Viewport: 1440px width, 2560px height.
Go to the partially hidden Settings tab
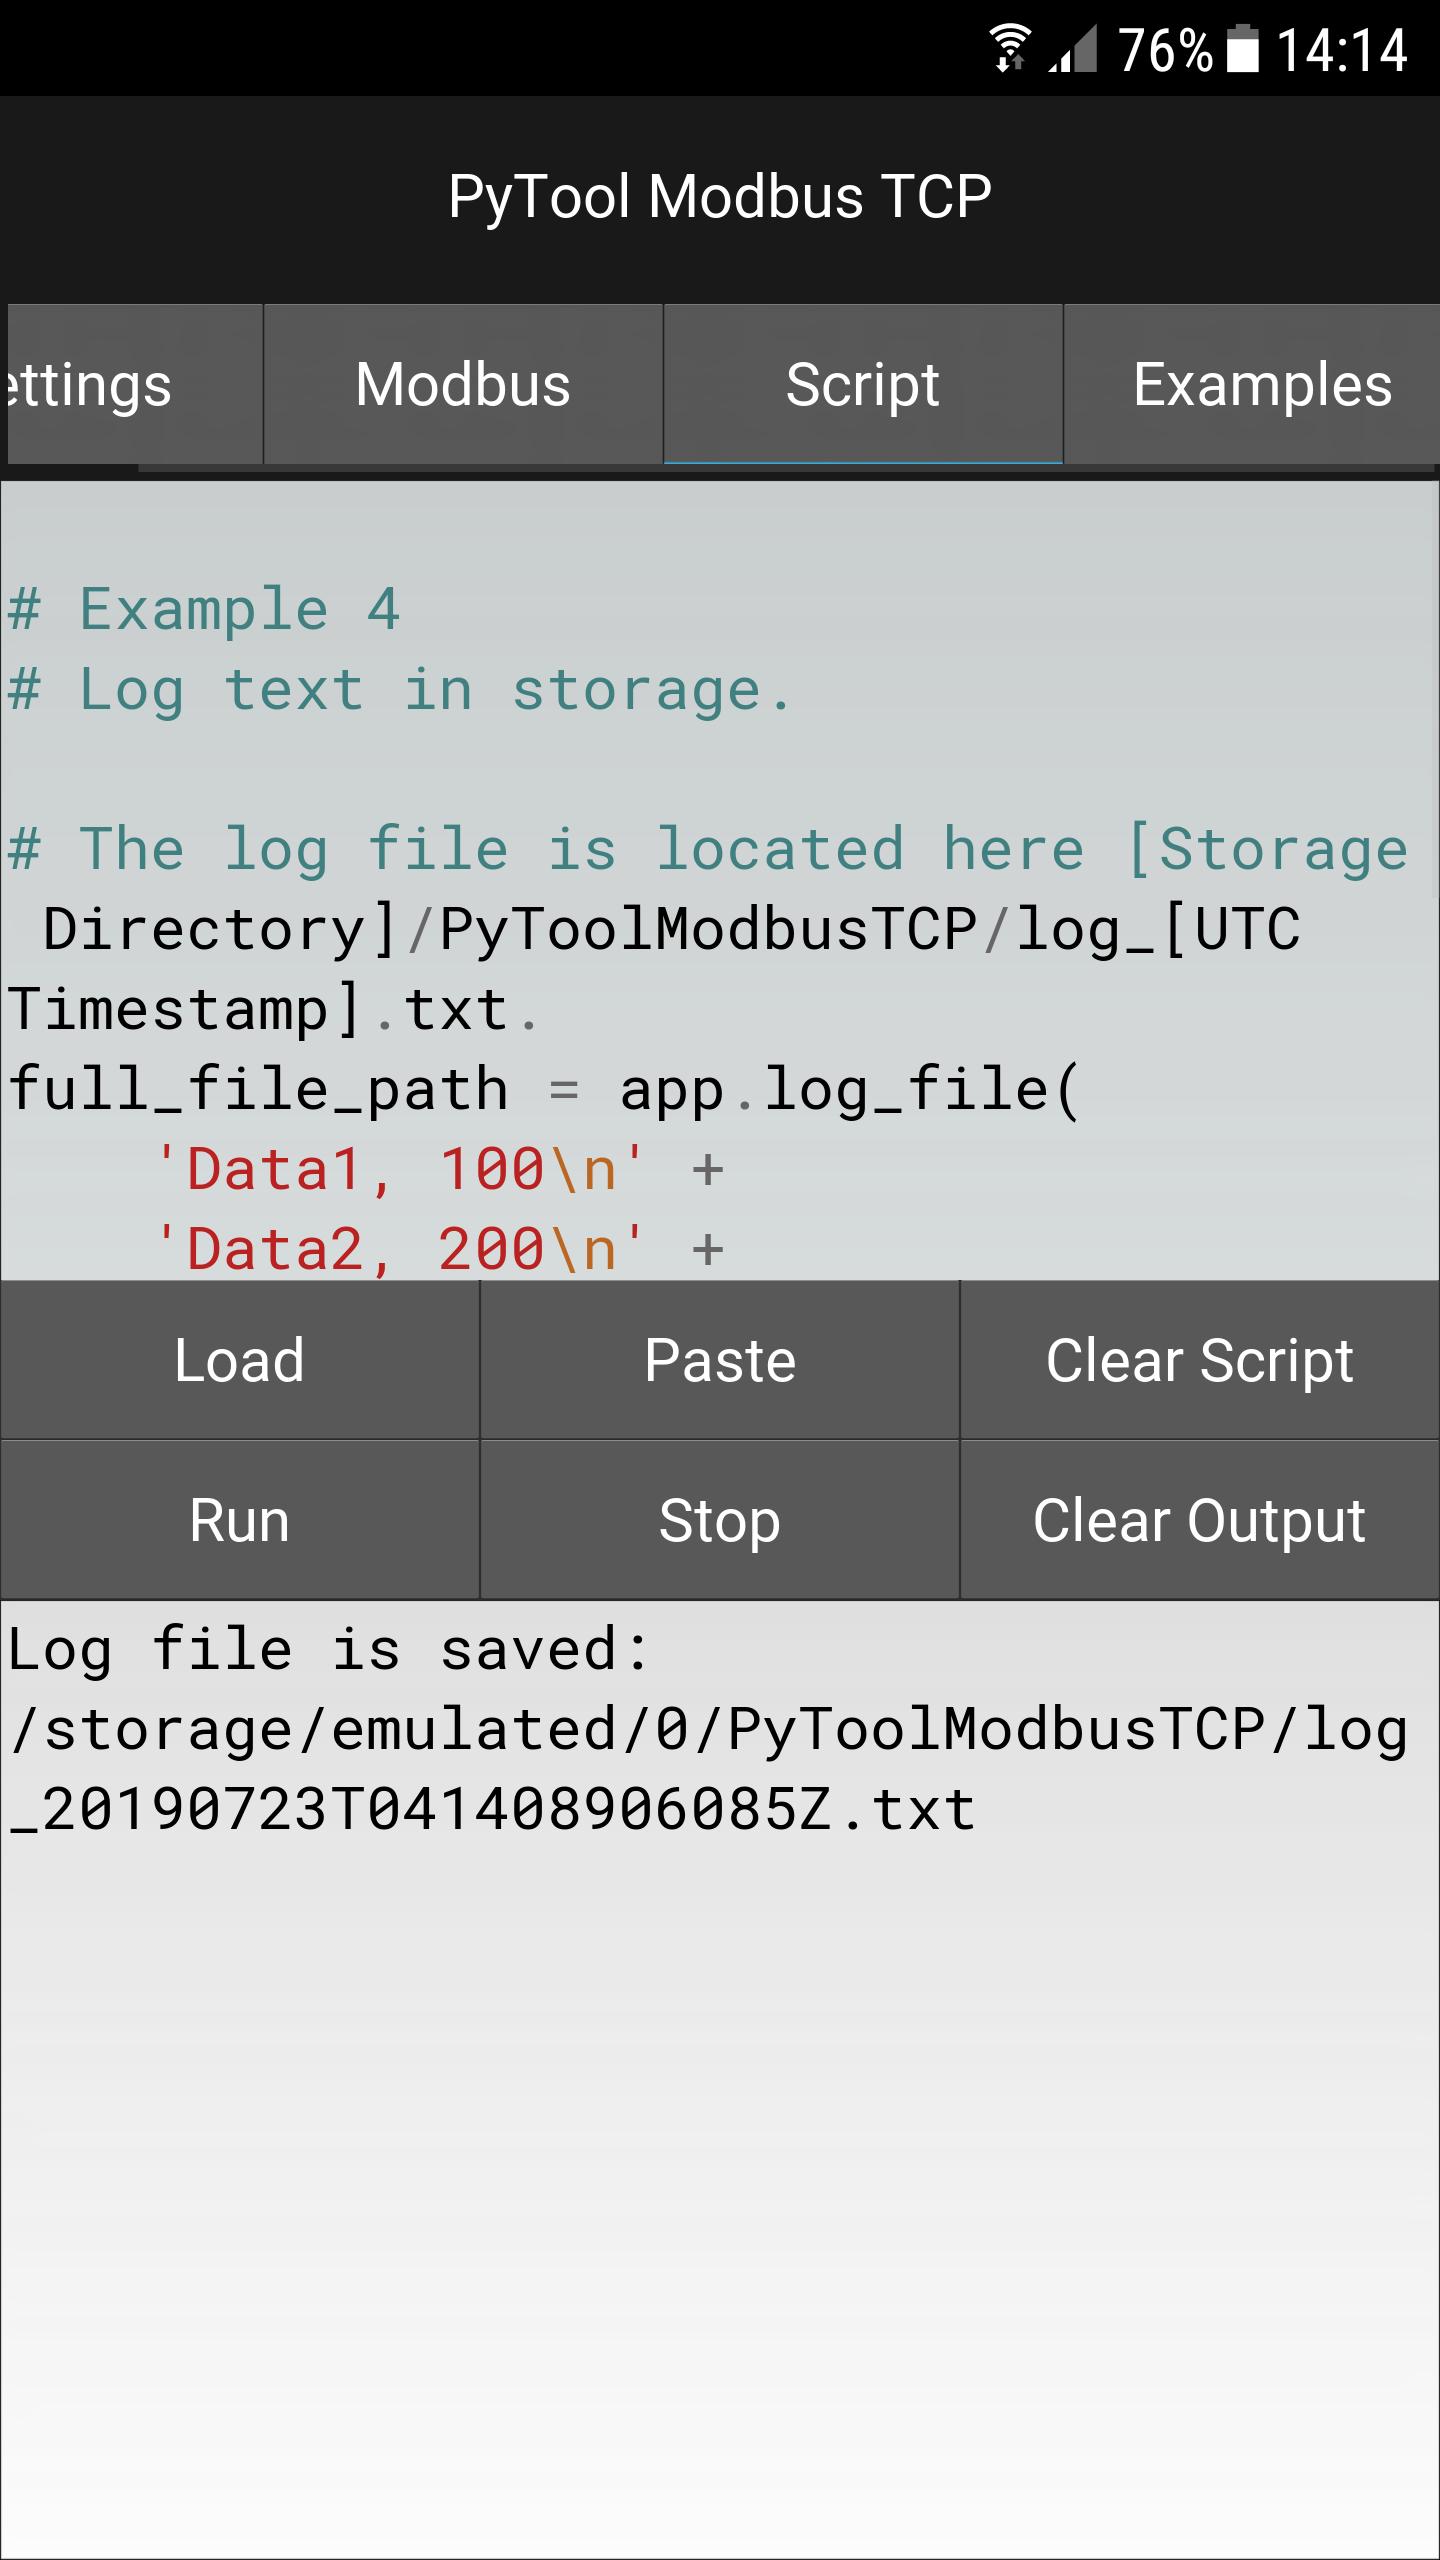click(135, 384)
